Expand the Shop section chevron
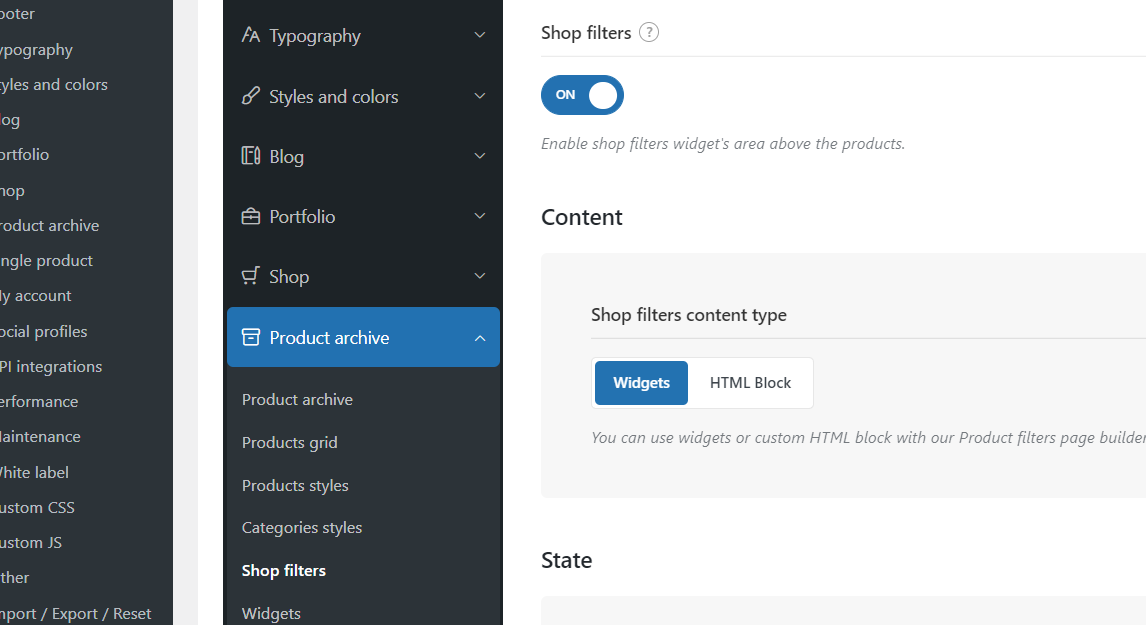Viewport: 1146px width, 625px height. (x=480, y=276)
